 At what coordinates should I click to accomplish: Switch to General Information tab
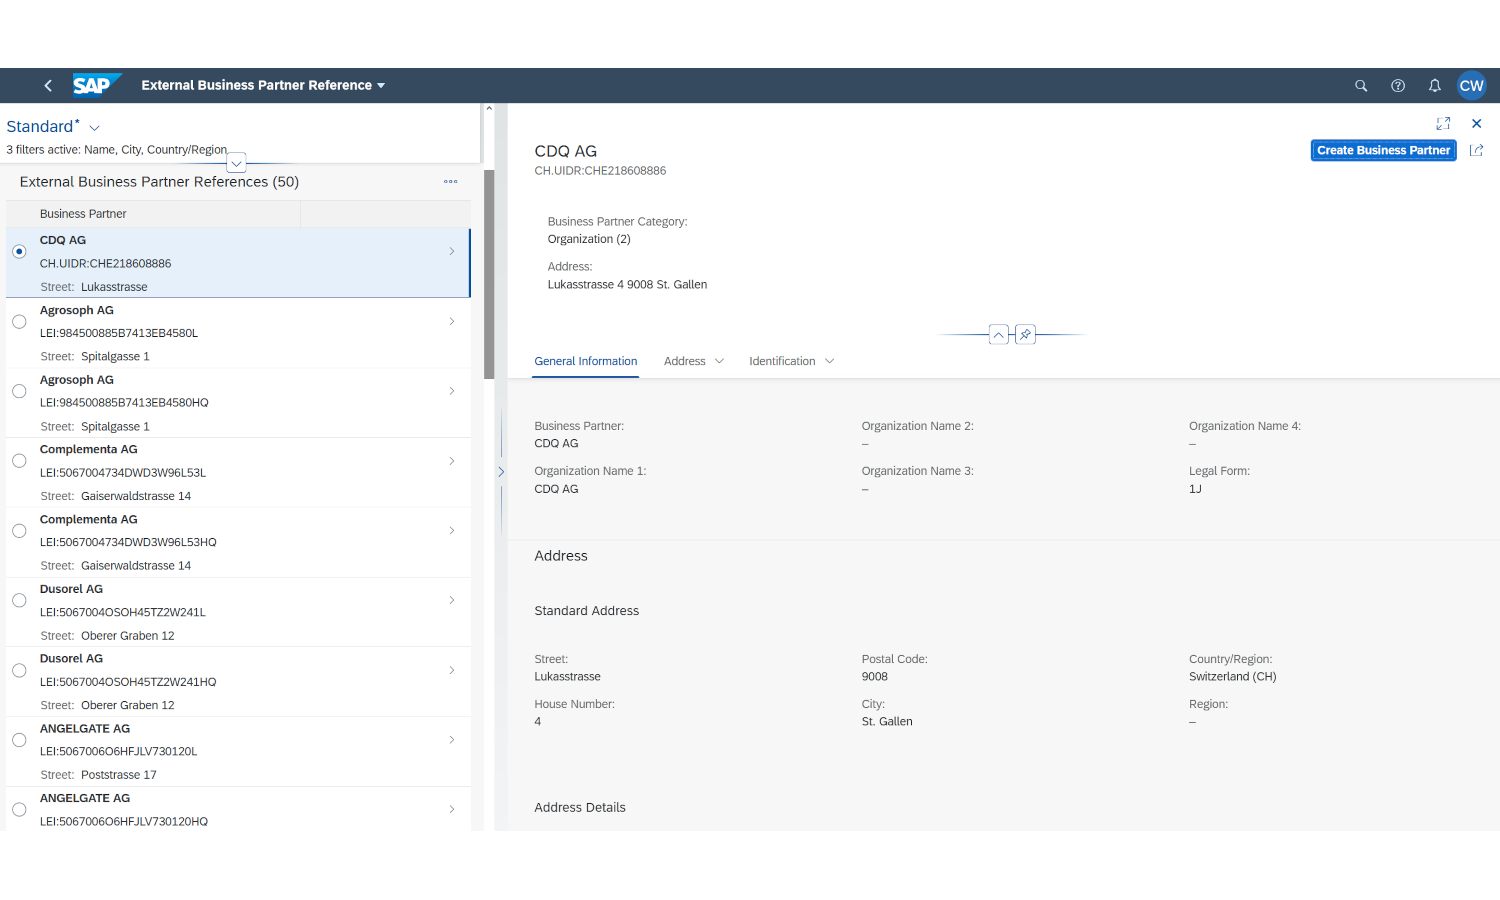coord(586,361)
